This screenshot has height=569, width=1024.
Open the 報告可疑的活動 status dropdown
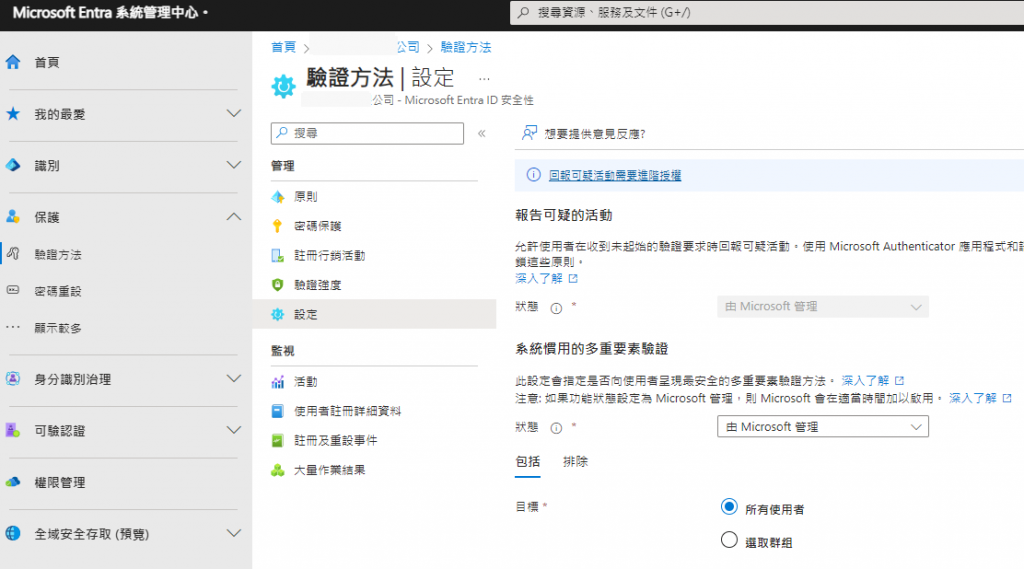822,306
